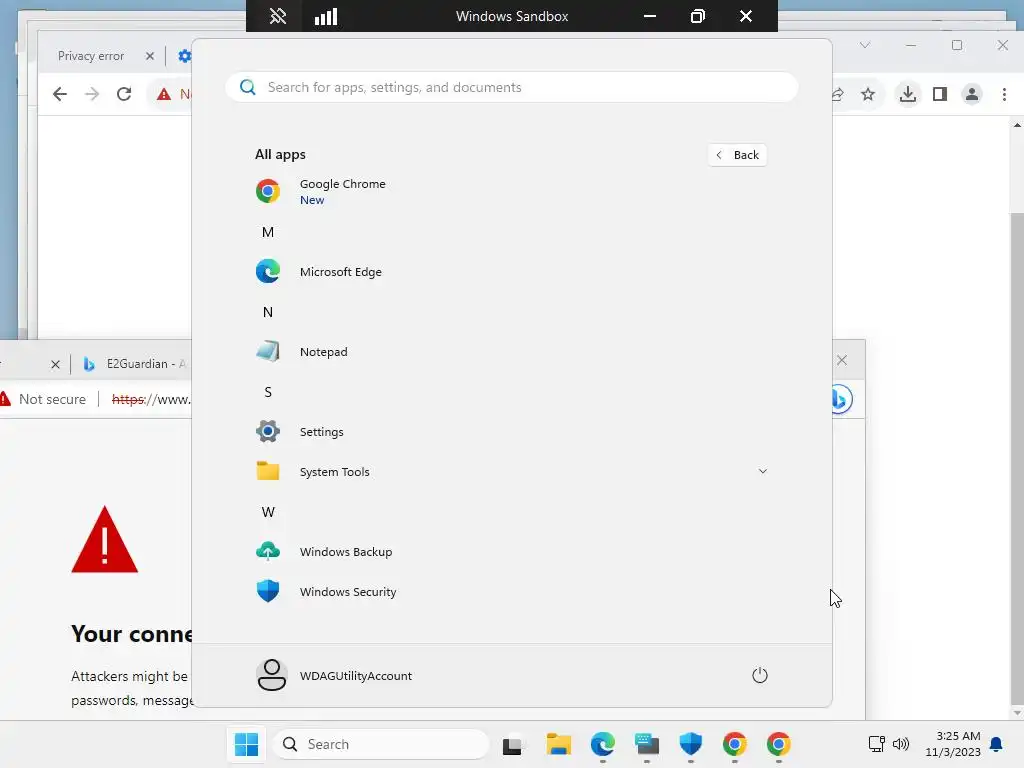Bookmark page with Chrome star icon
Viewport: 1024px width, 768px height.
pos(868,95)
